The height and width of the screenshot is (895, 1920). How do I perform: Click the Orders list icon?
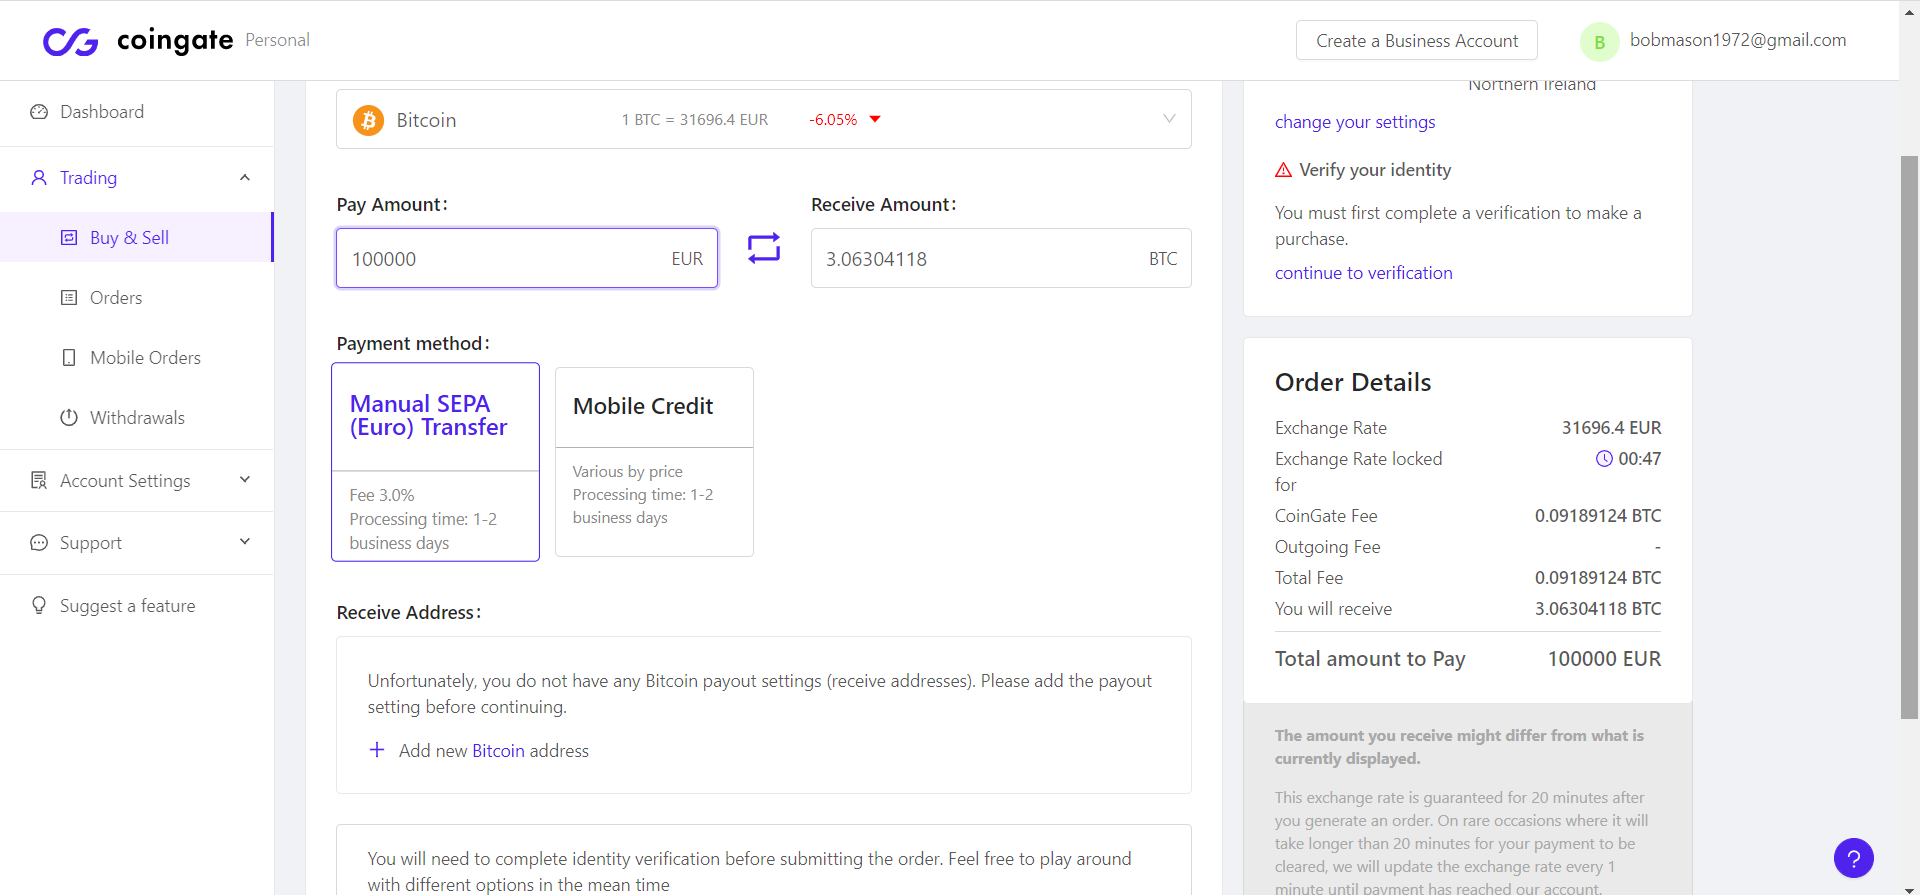tap(69, 298)
